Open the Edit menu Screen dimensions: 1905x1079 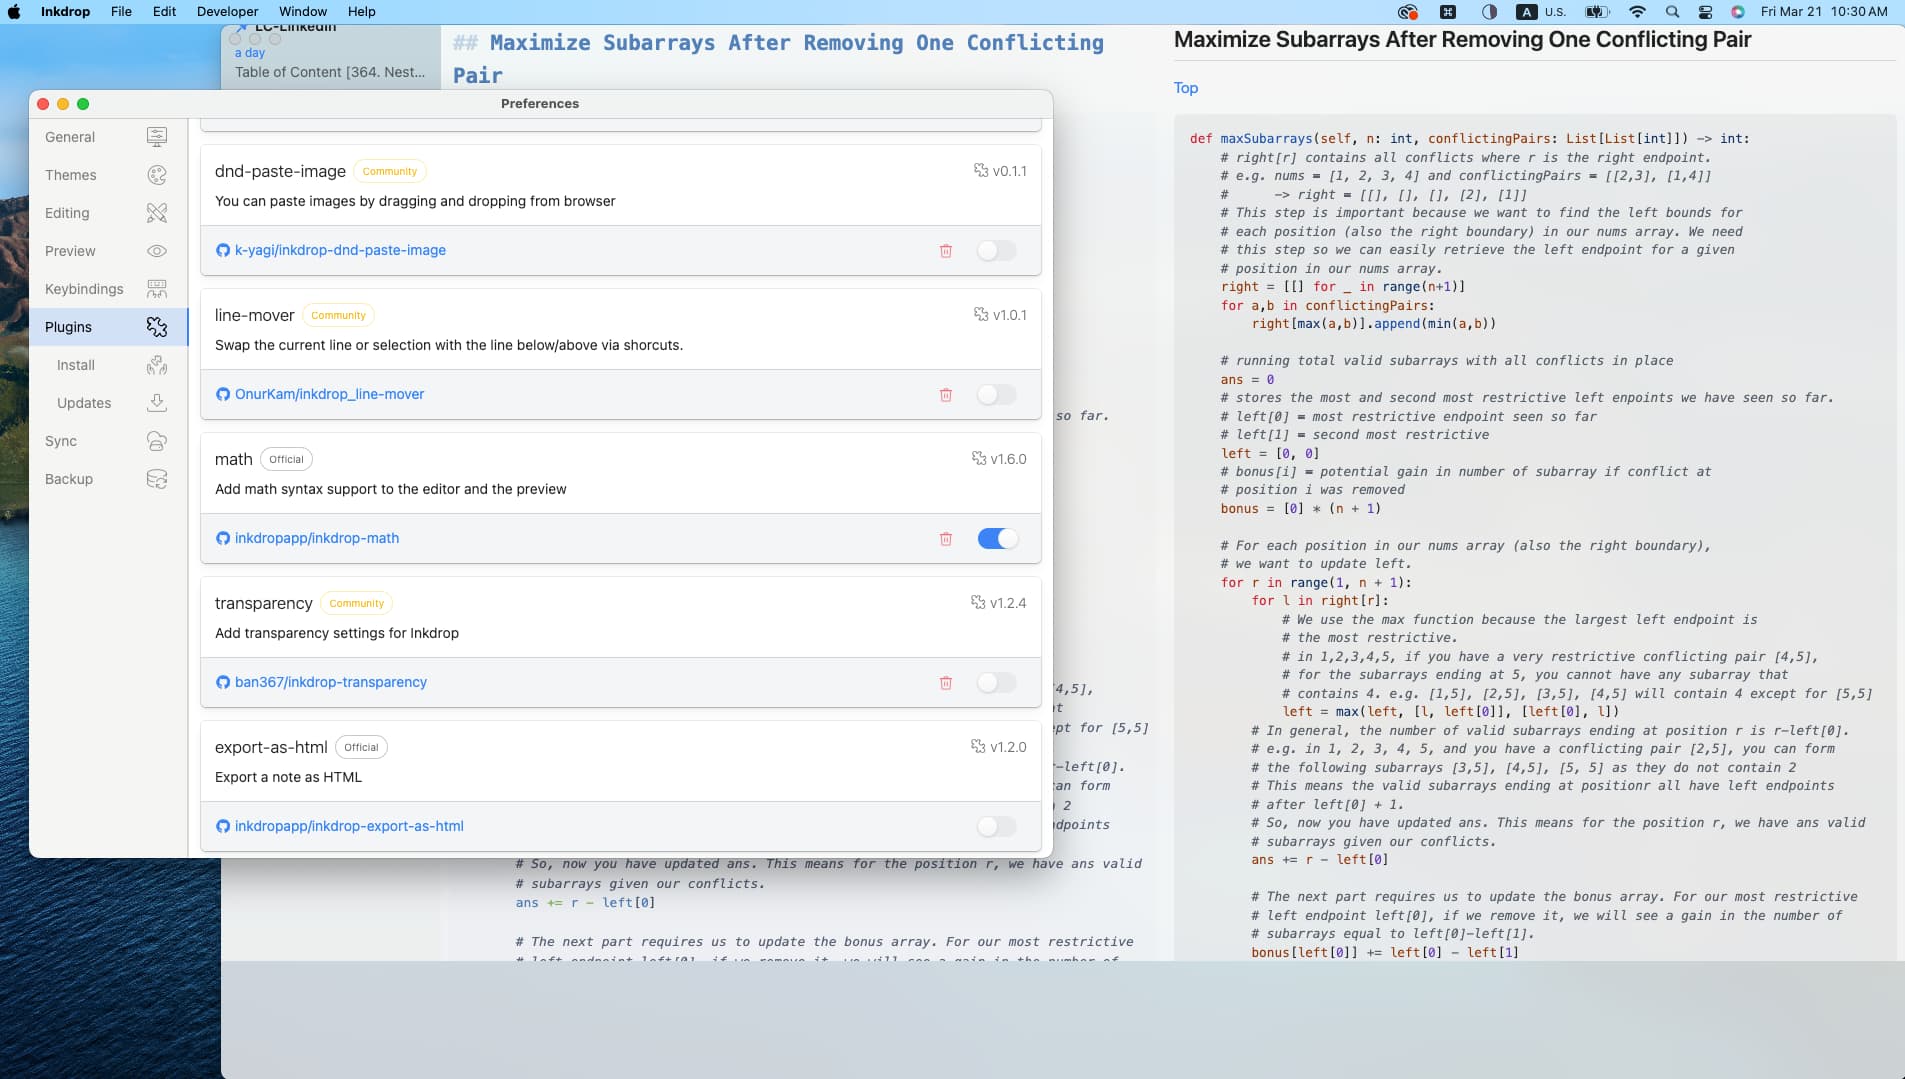coord(164,12)
